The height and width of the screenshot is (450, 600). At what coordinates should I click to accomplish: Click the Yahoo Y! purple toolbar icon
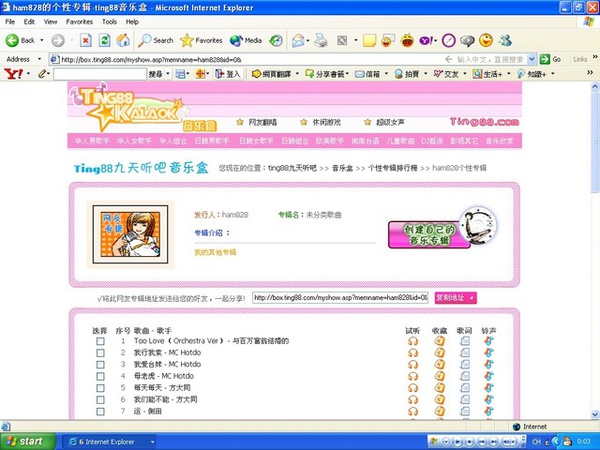(x=426, y=41)
